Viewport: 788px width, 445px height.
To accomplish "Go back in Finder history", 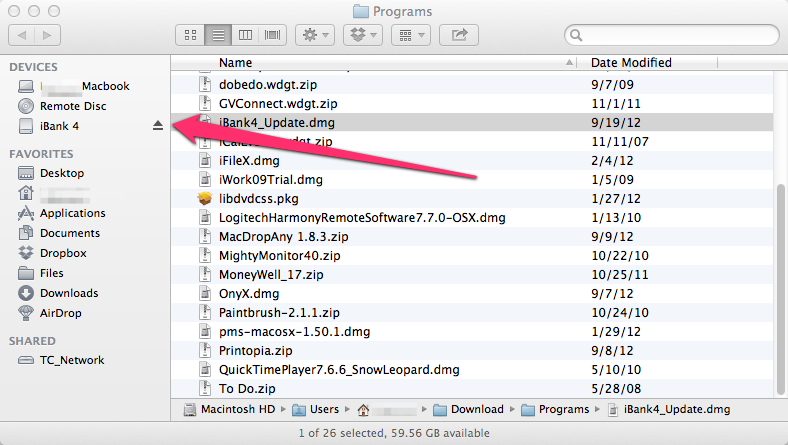I will 22,35.
